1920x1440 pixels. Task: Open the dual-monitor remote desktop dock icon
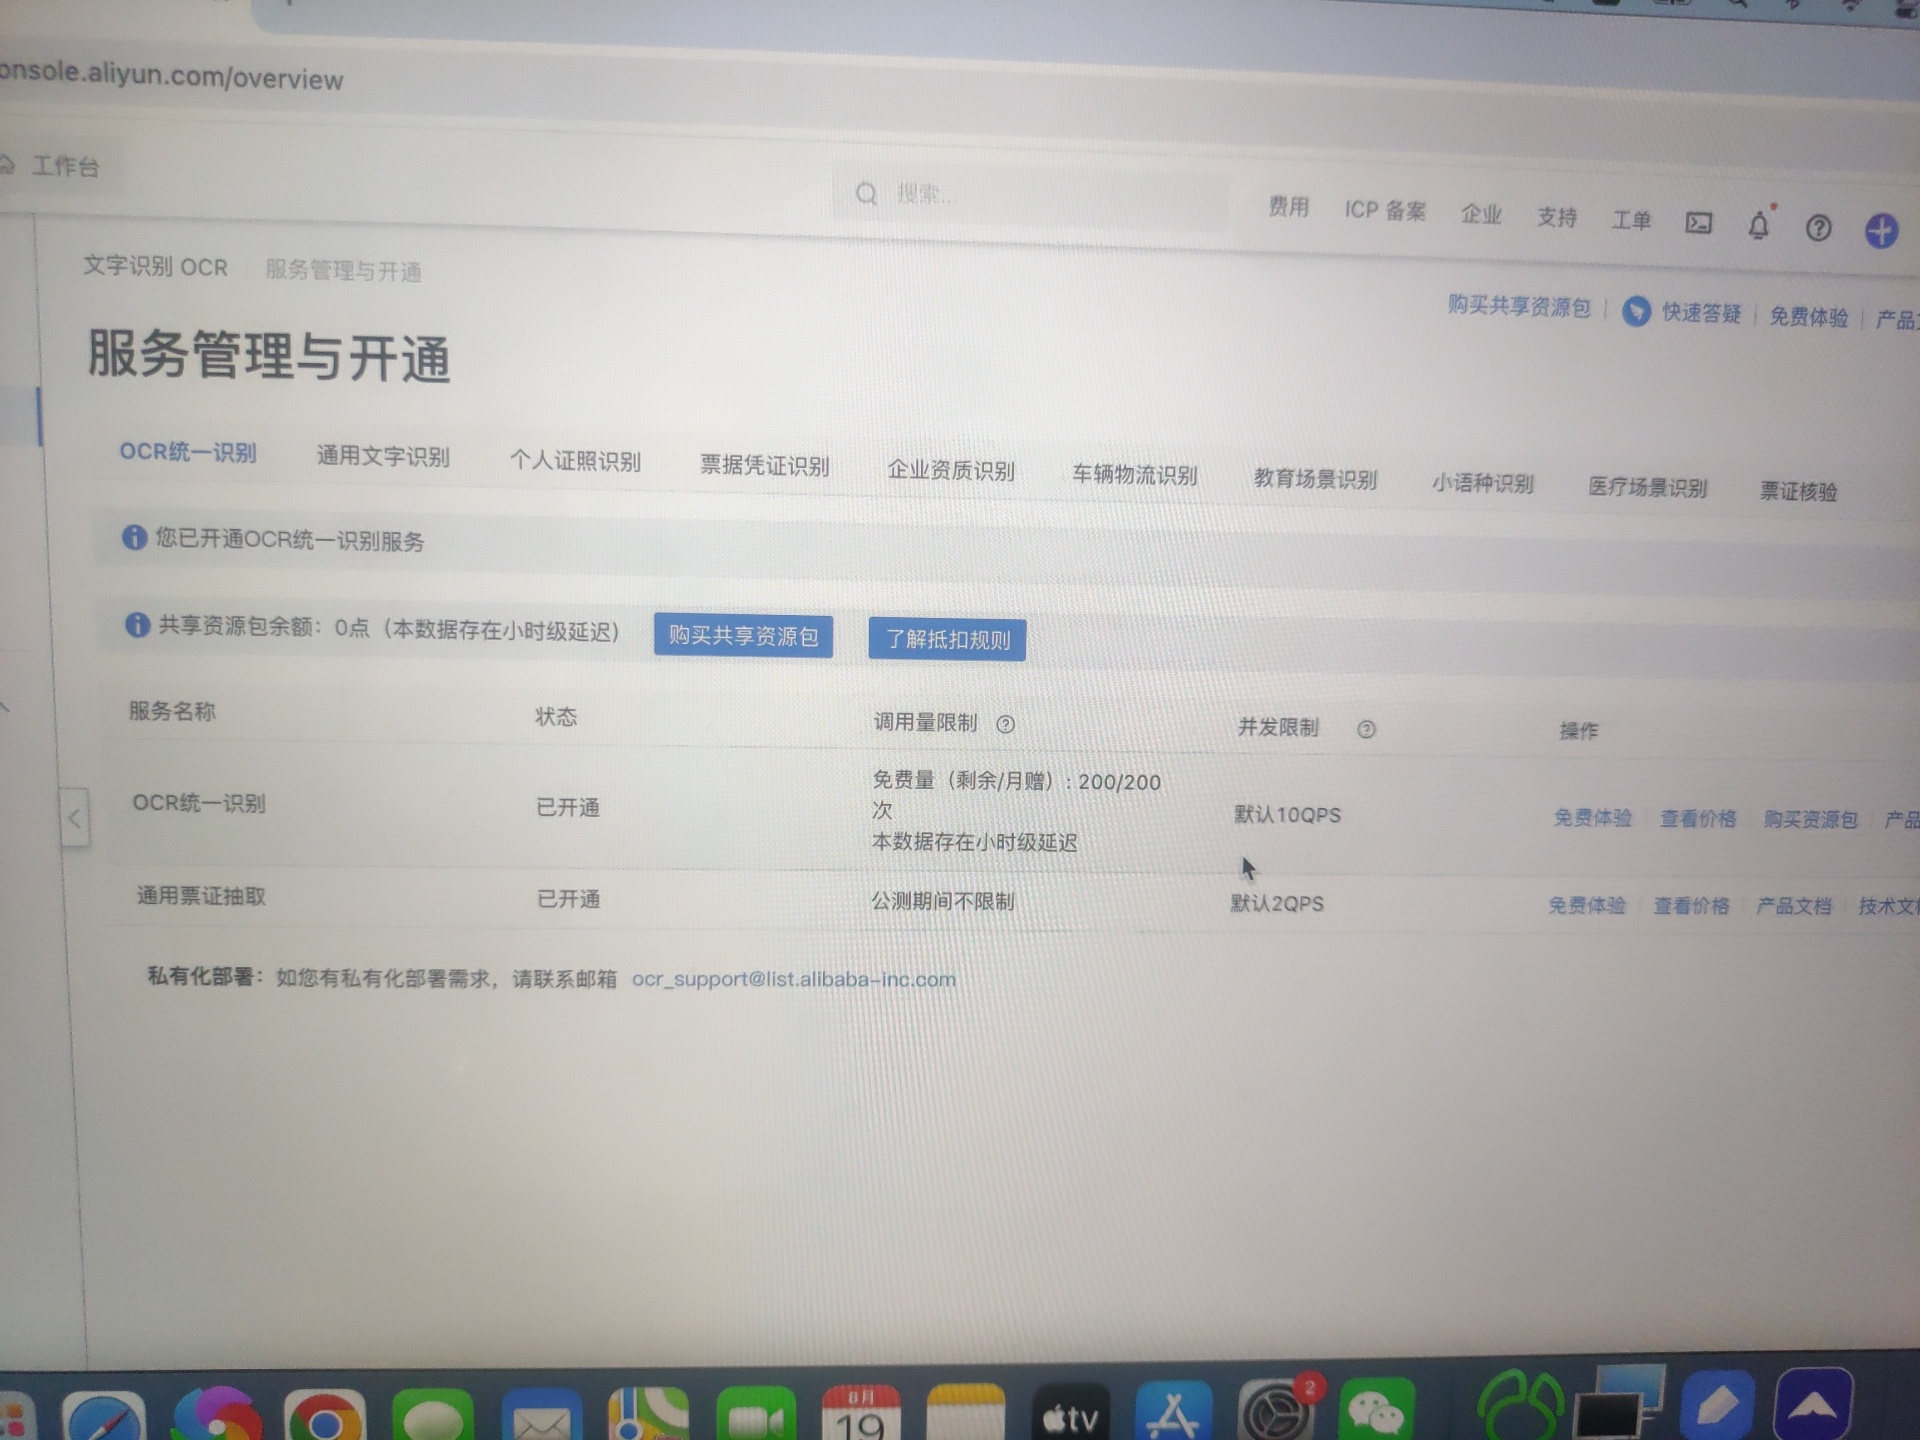click(x=1618, y=1402)
